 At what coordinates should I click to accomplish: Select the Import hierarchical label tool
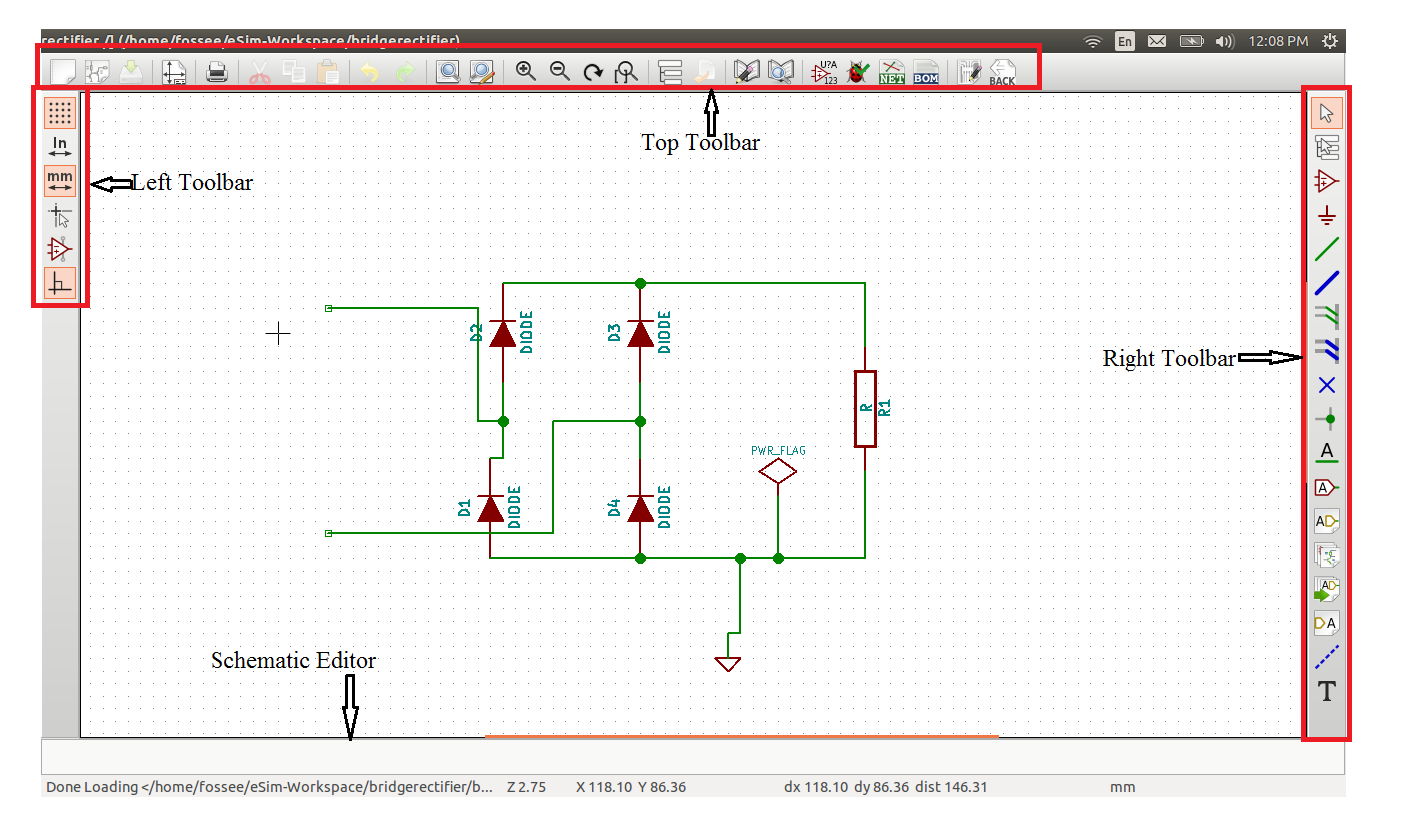(1326, 589)
